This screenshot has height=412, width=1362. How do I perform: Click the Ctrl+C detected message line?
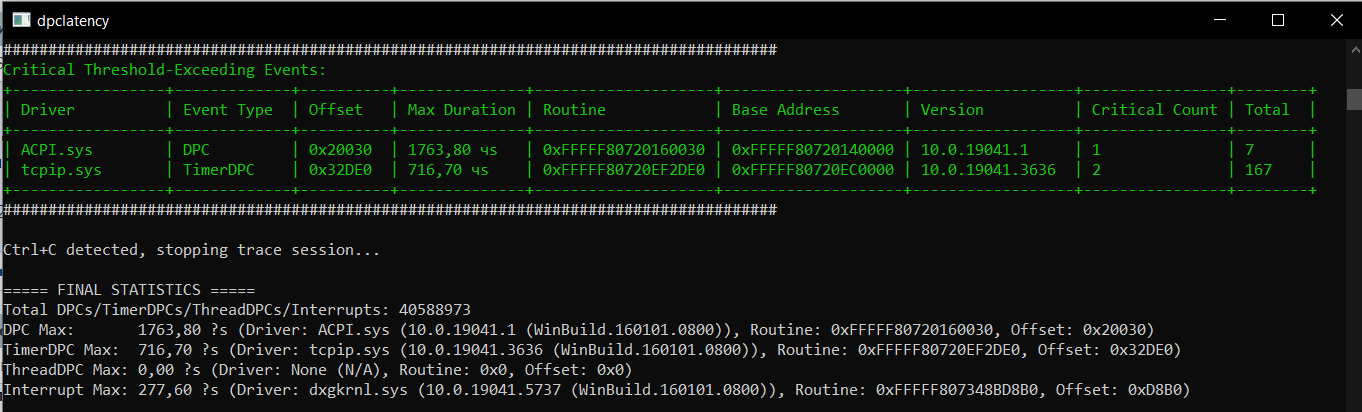click(191, 250)
